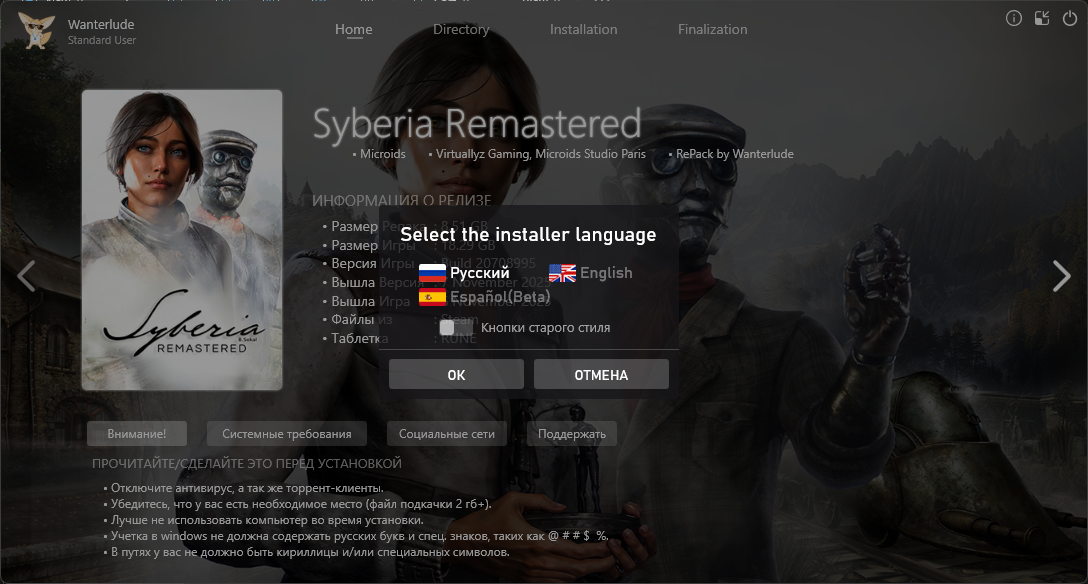Screen dimensions: 1088x584
Task: Click the Убедитесь, что у вас есть место line
Action: pos(300,504)
